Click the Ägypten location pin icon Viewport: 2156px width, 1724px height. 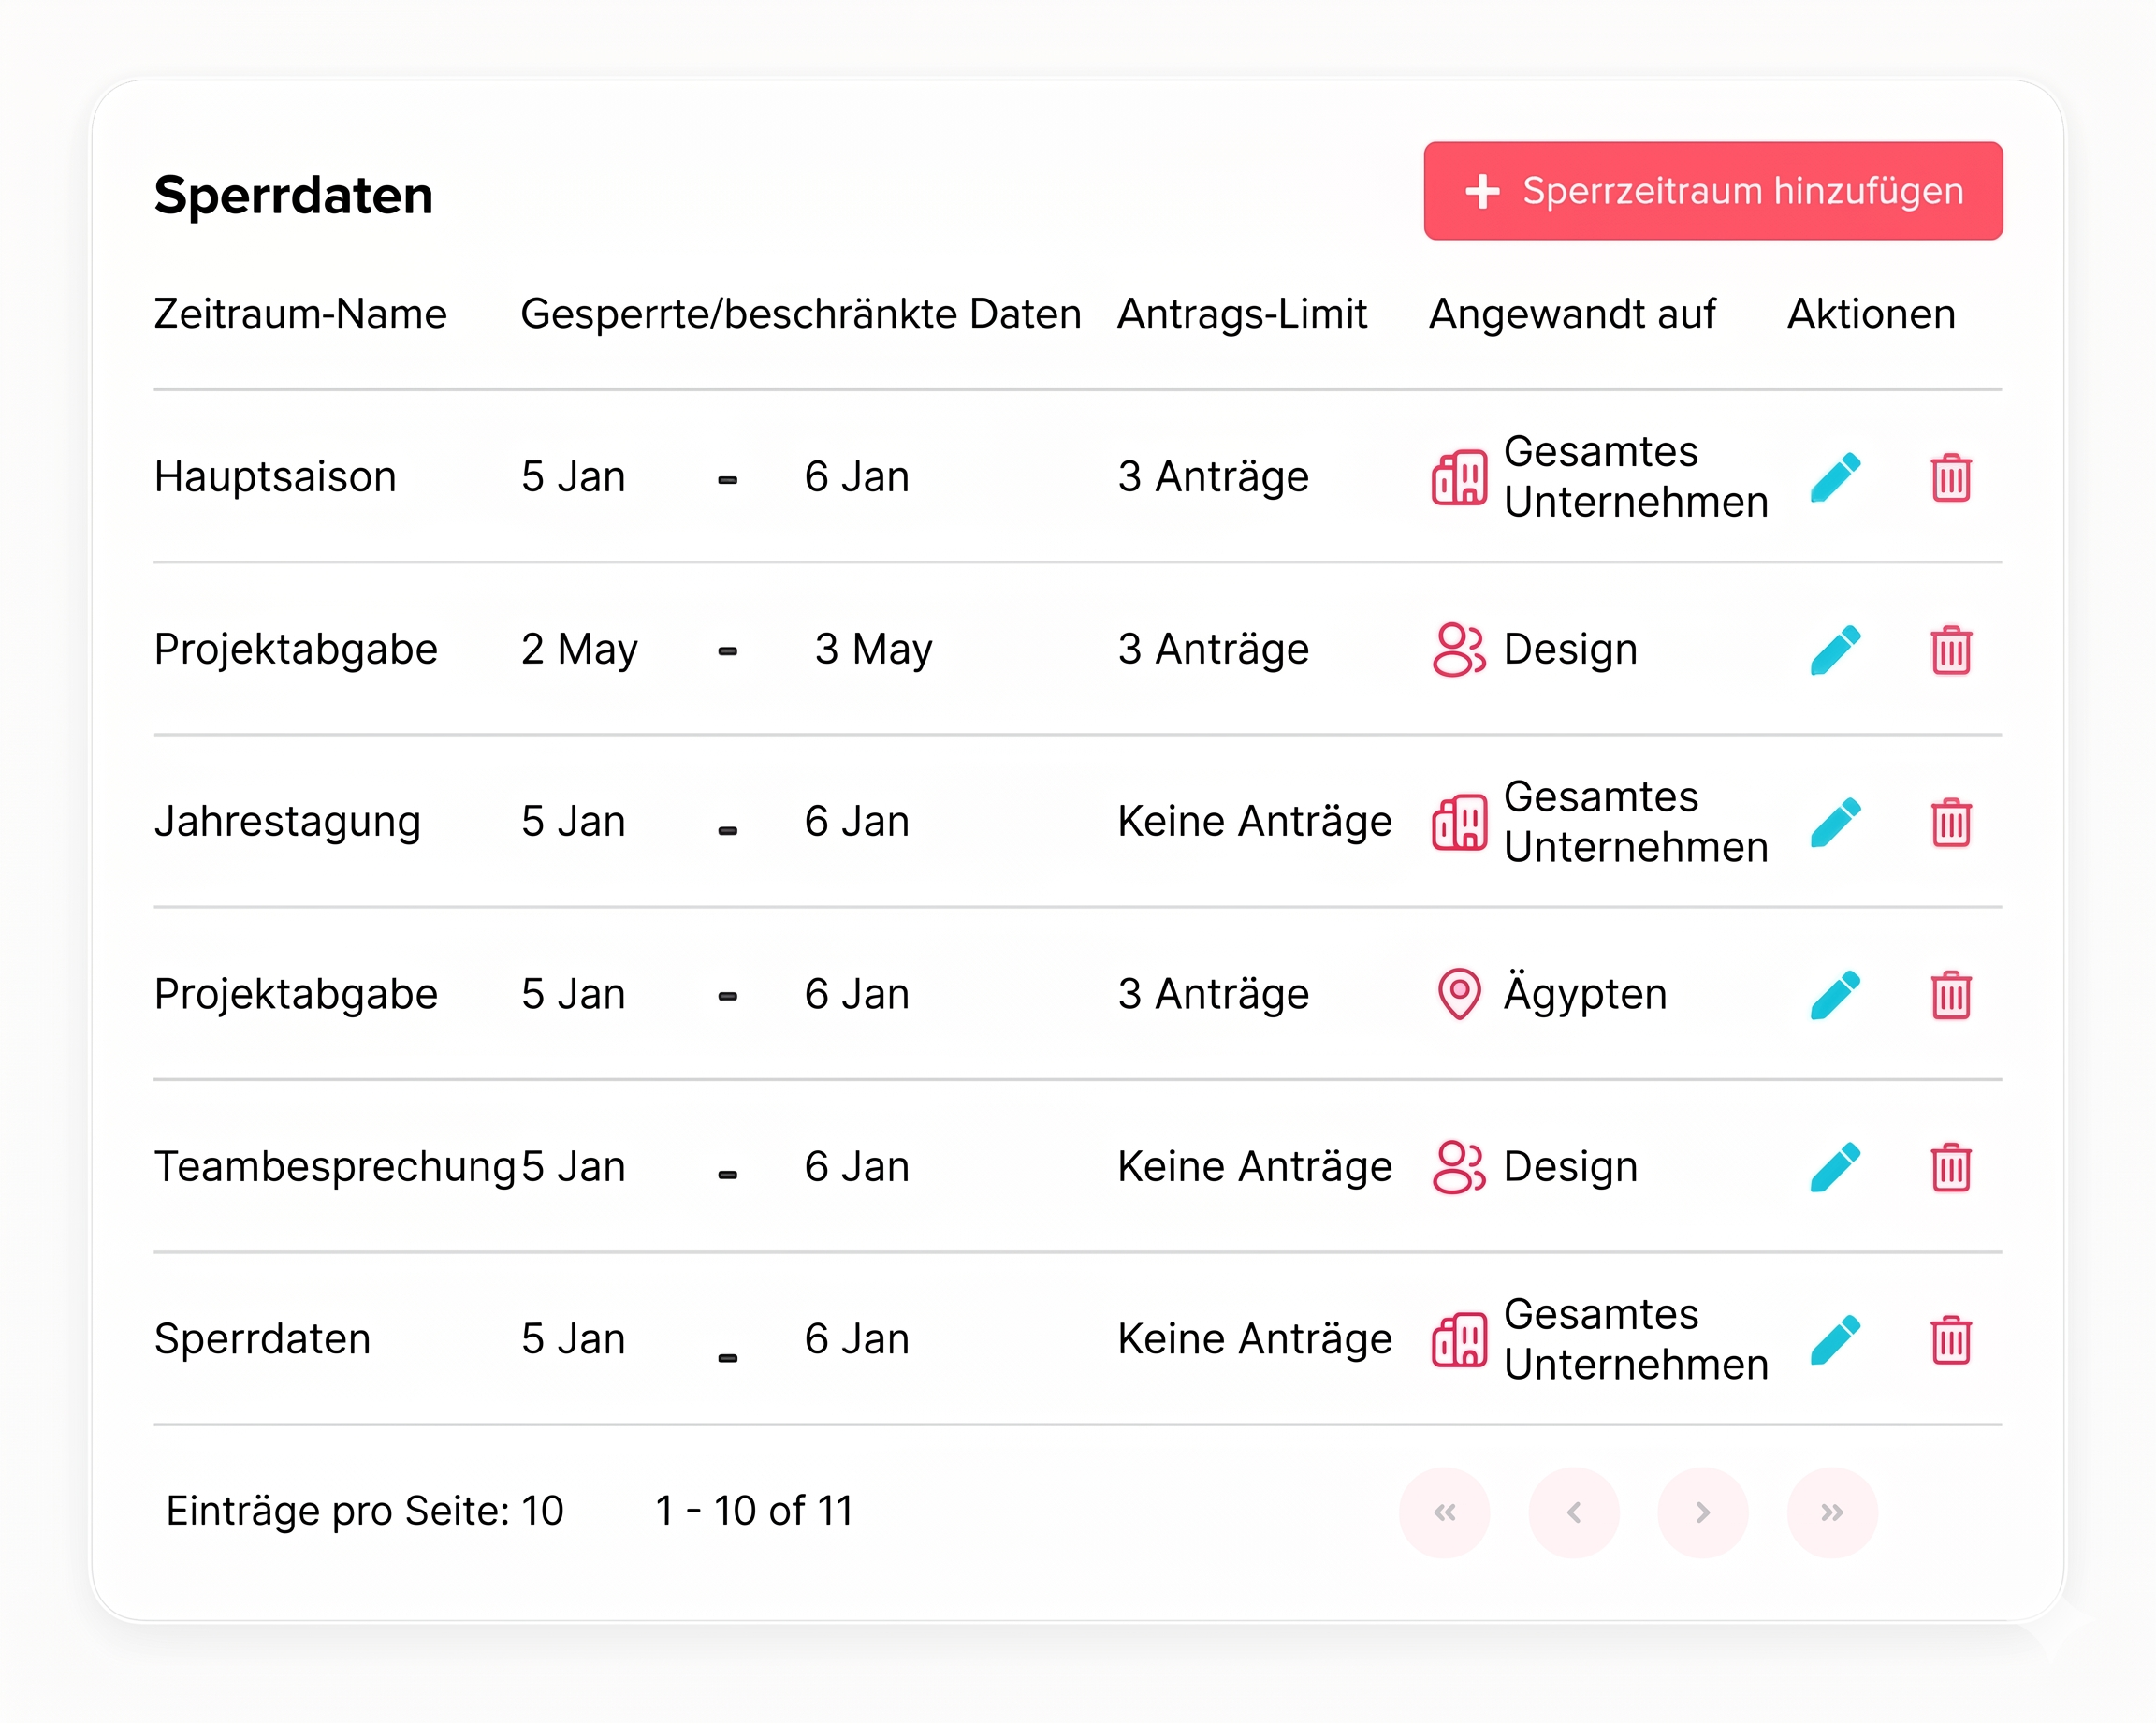coord(1459,994)
